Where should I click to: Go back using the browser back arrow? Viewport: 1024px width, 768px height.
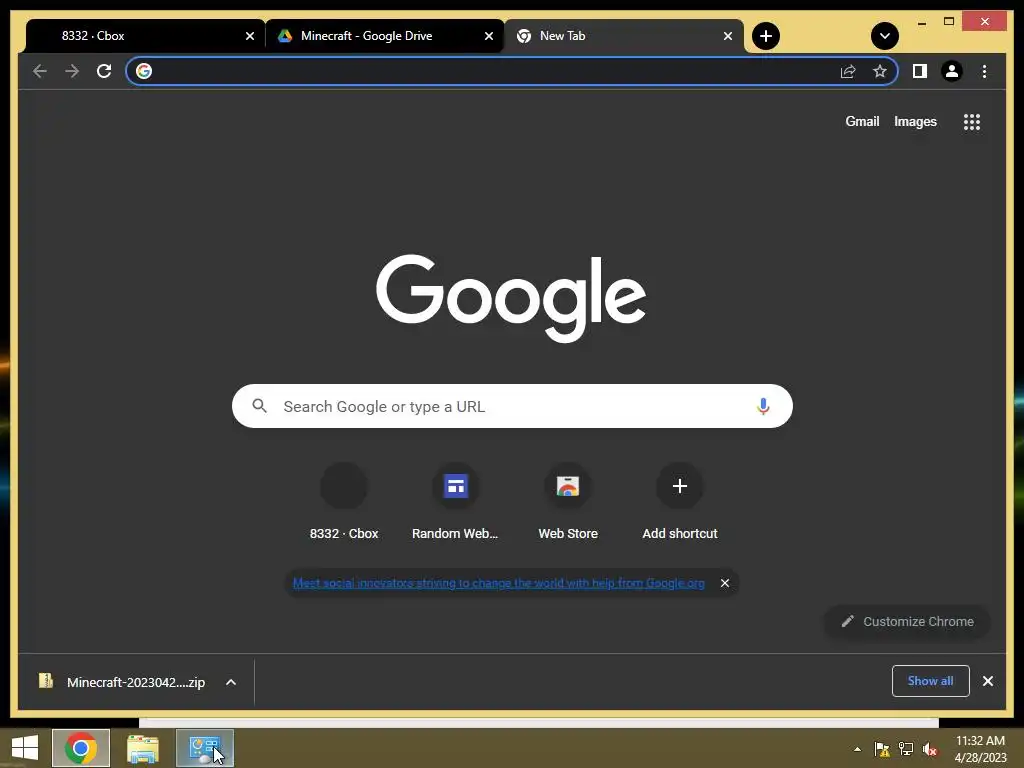[40, 71]
